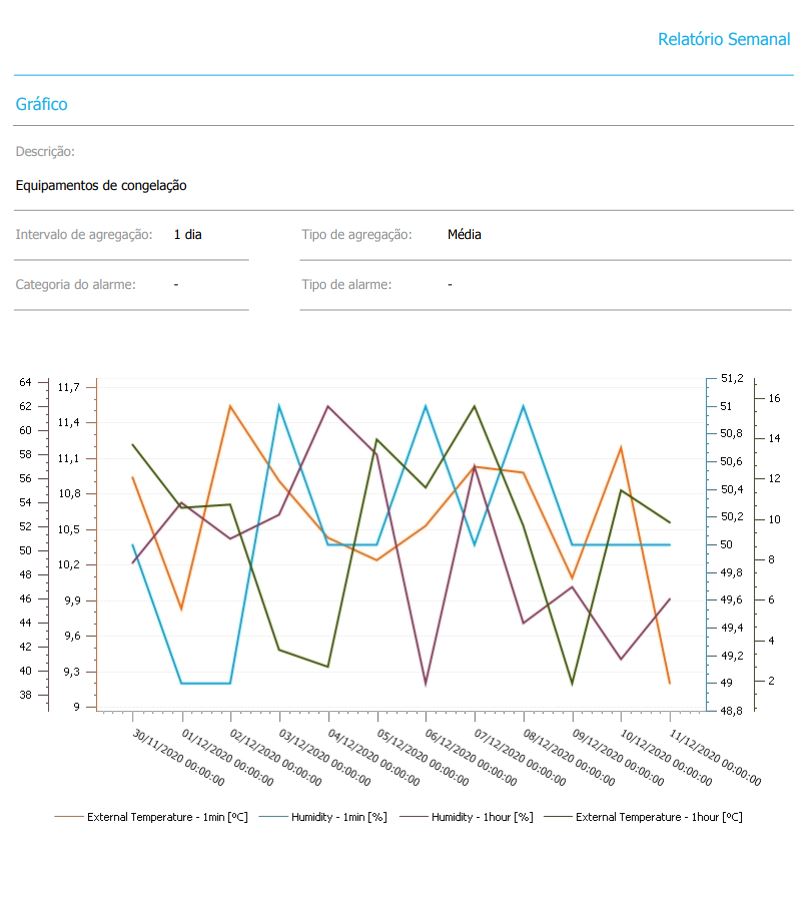Image resolution: width=809 pixels, height=907 pixels.
Task: Select the "External Temperature - 1hour [ºC]" legend label
Action: 659,817
